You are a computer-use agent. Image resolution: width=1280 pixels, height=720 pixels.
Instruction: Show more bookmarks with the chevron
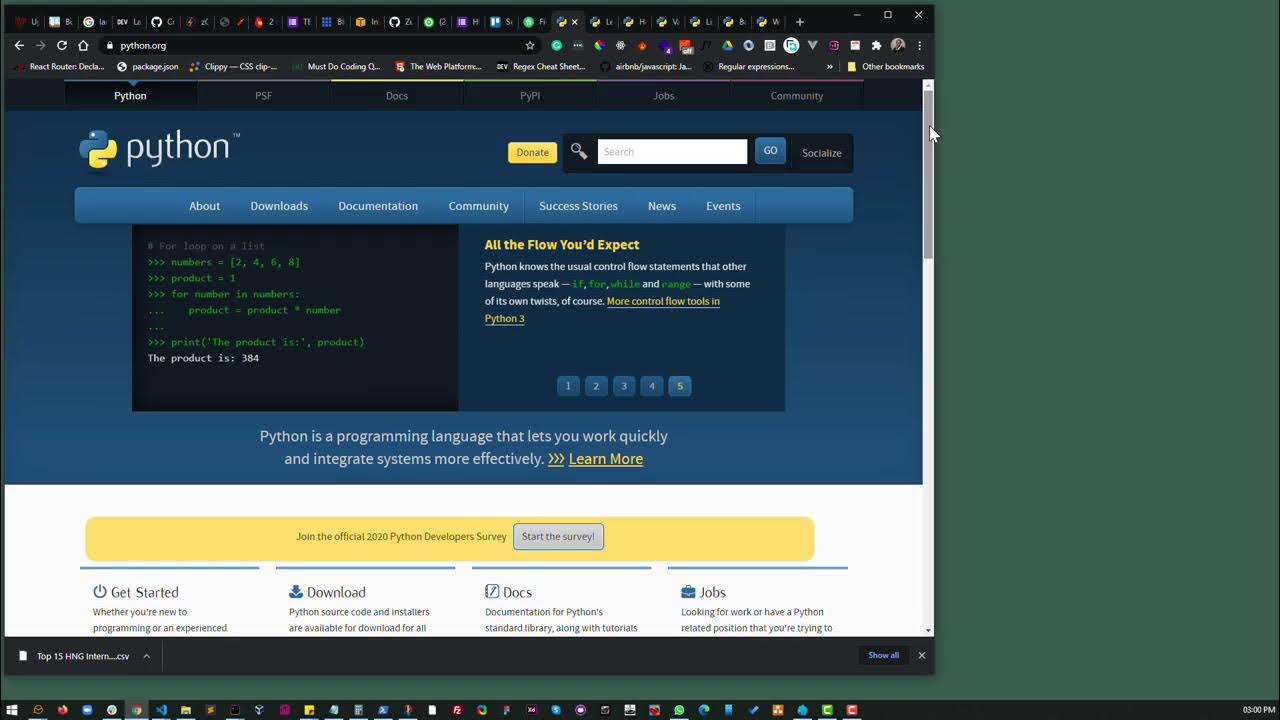point(829,67)
